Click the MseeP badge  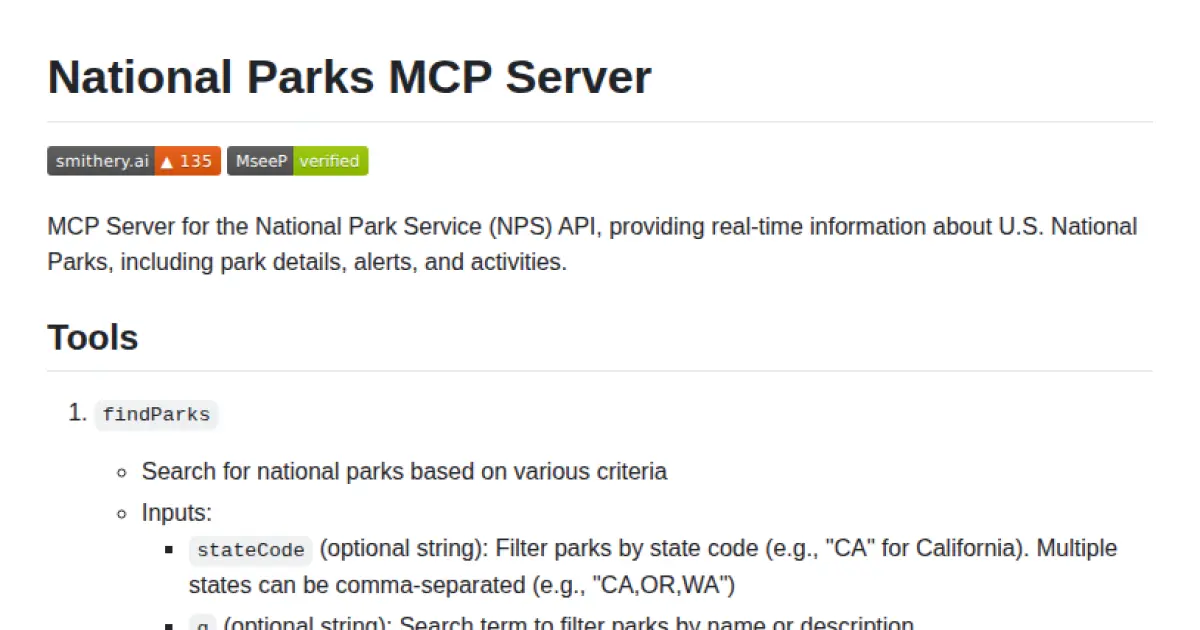click(297, 160)
